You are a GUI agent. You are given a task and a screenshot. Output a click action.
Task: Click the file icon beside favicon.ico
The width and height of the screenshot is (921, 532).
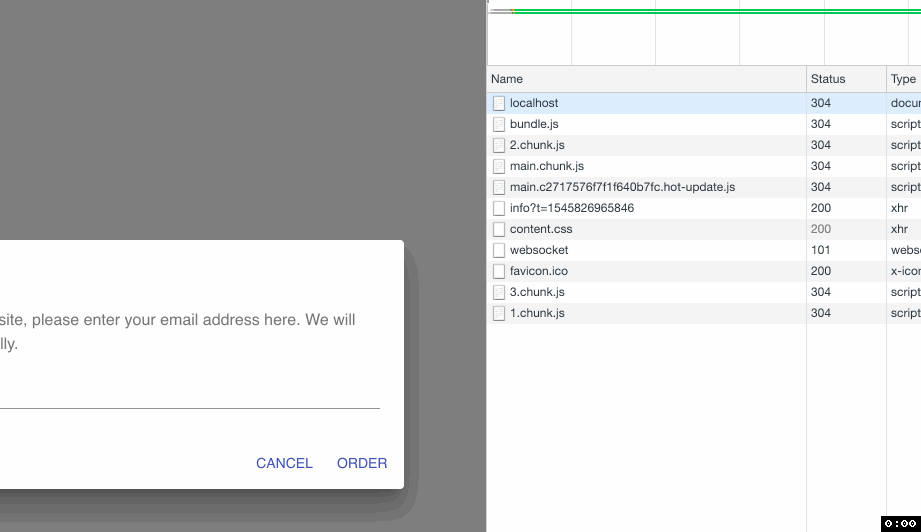pos(499,271)
